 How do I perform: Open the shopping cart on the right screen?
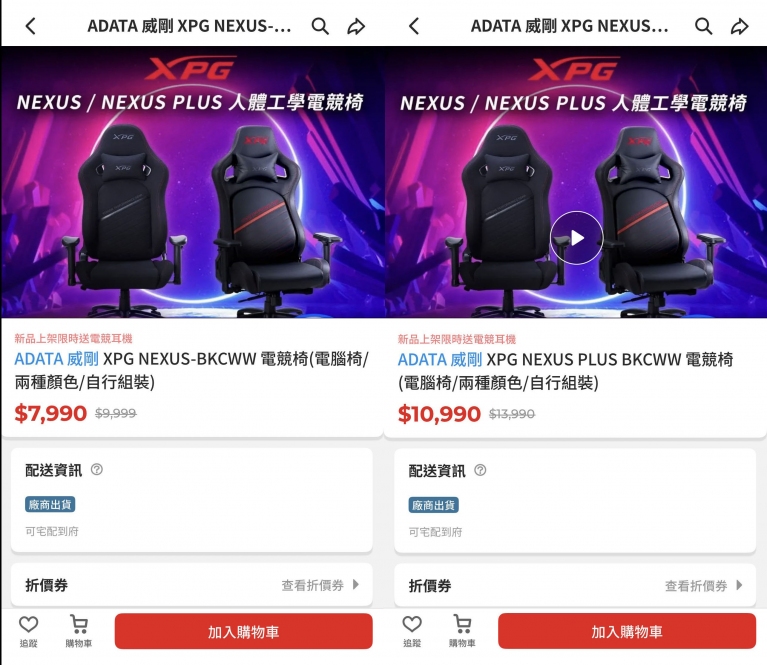[x=462, y=631]
